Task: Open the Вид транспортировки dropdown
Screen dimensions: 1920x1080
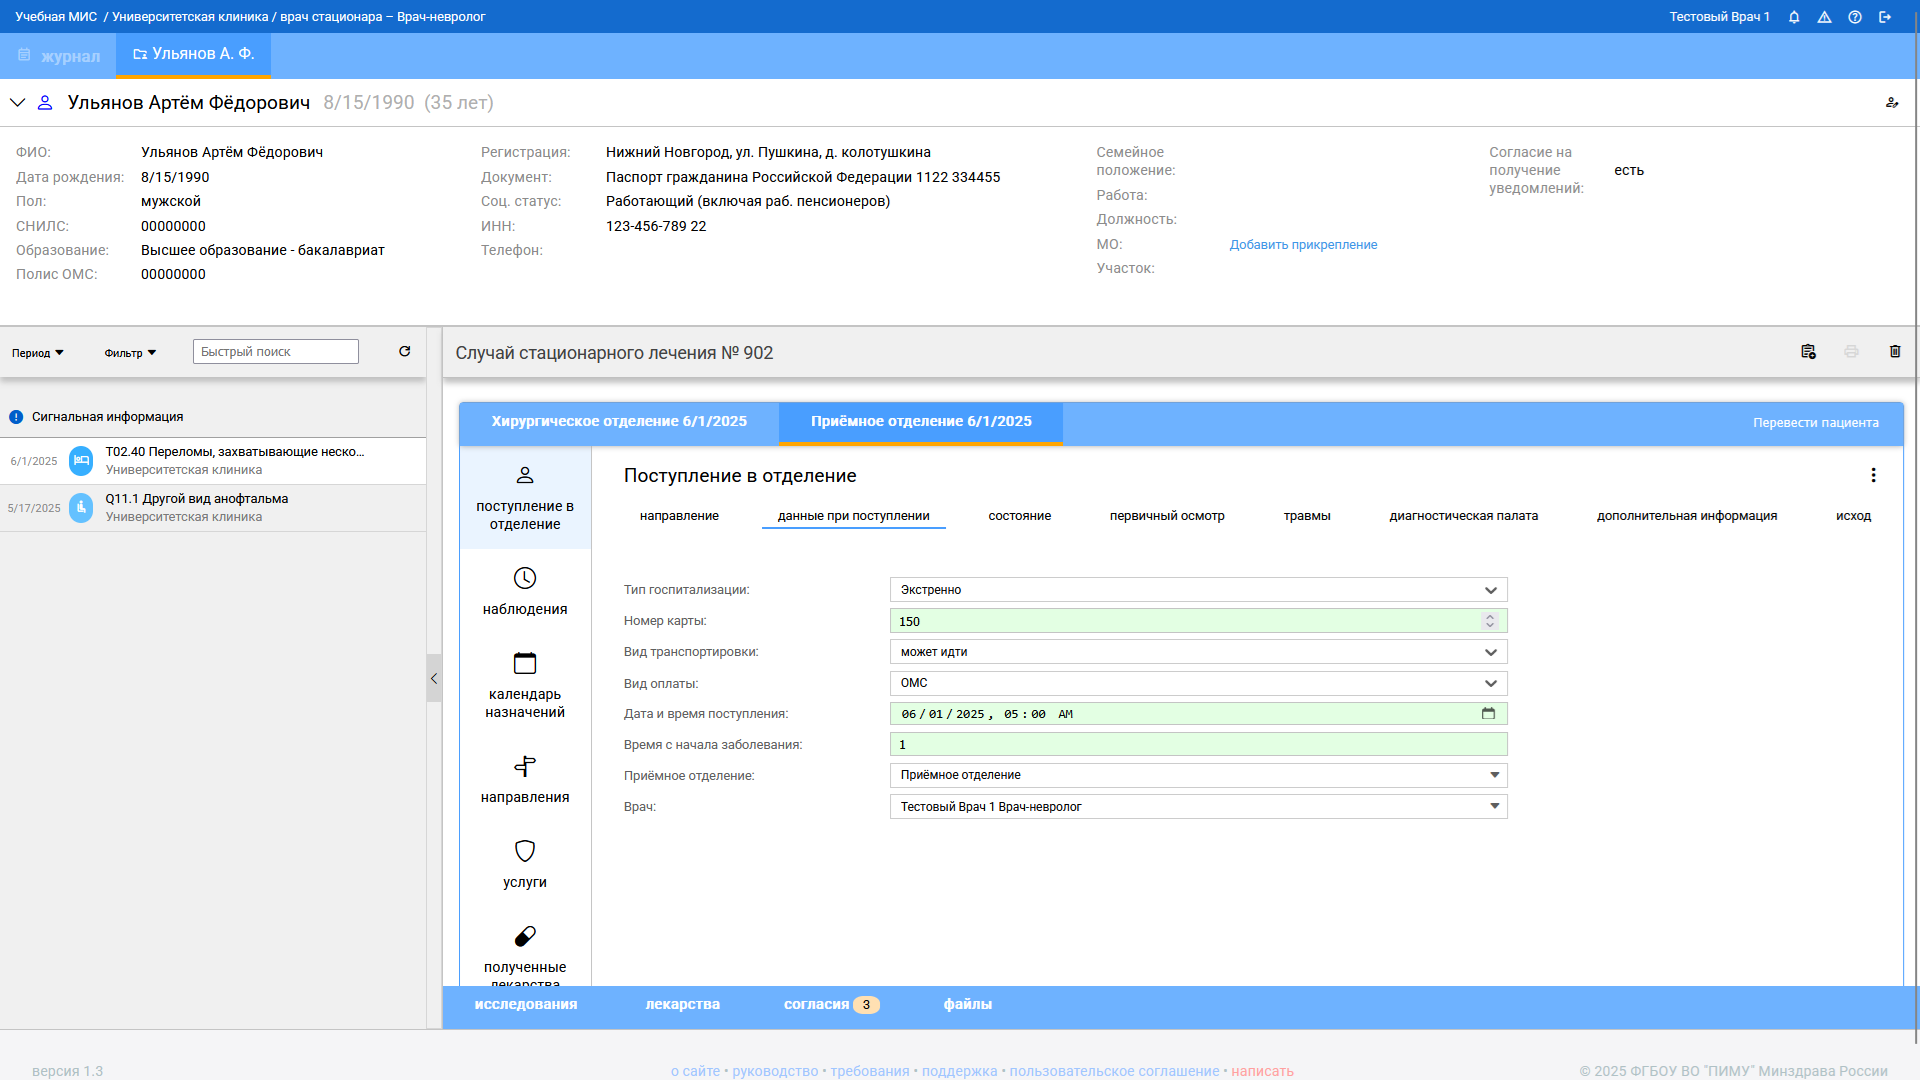Action: tap(1490, 652)
